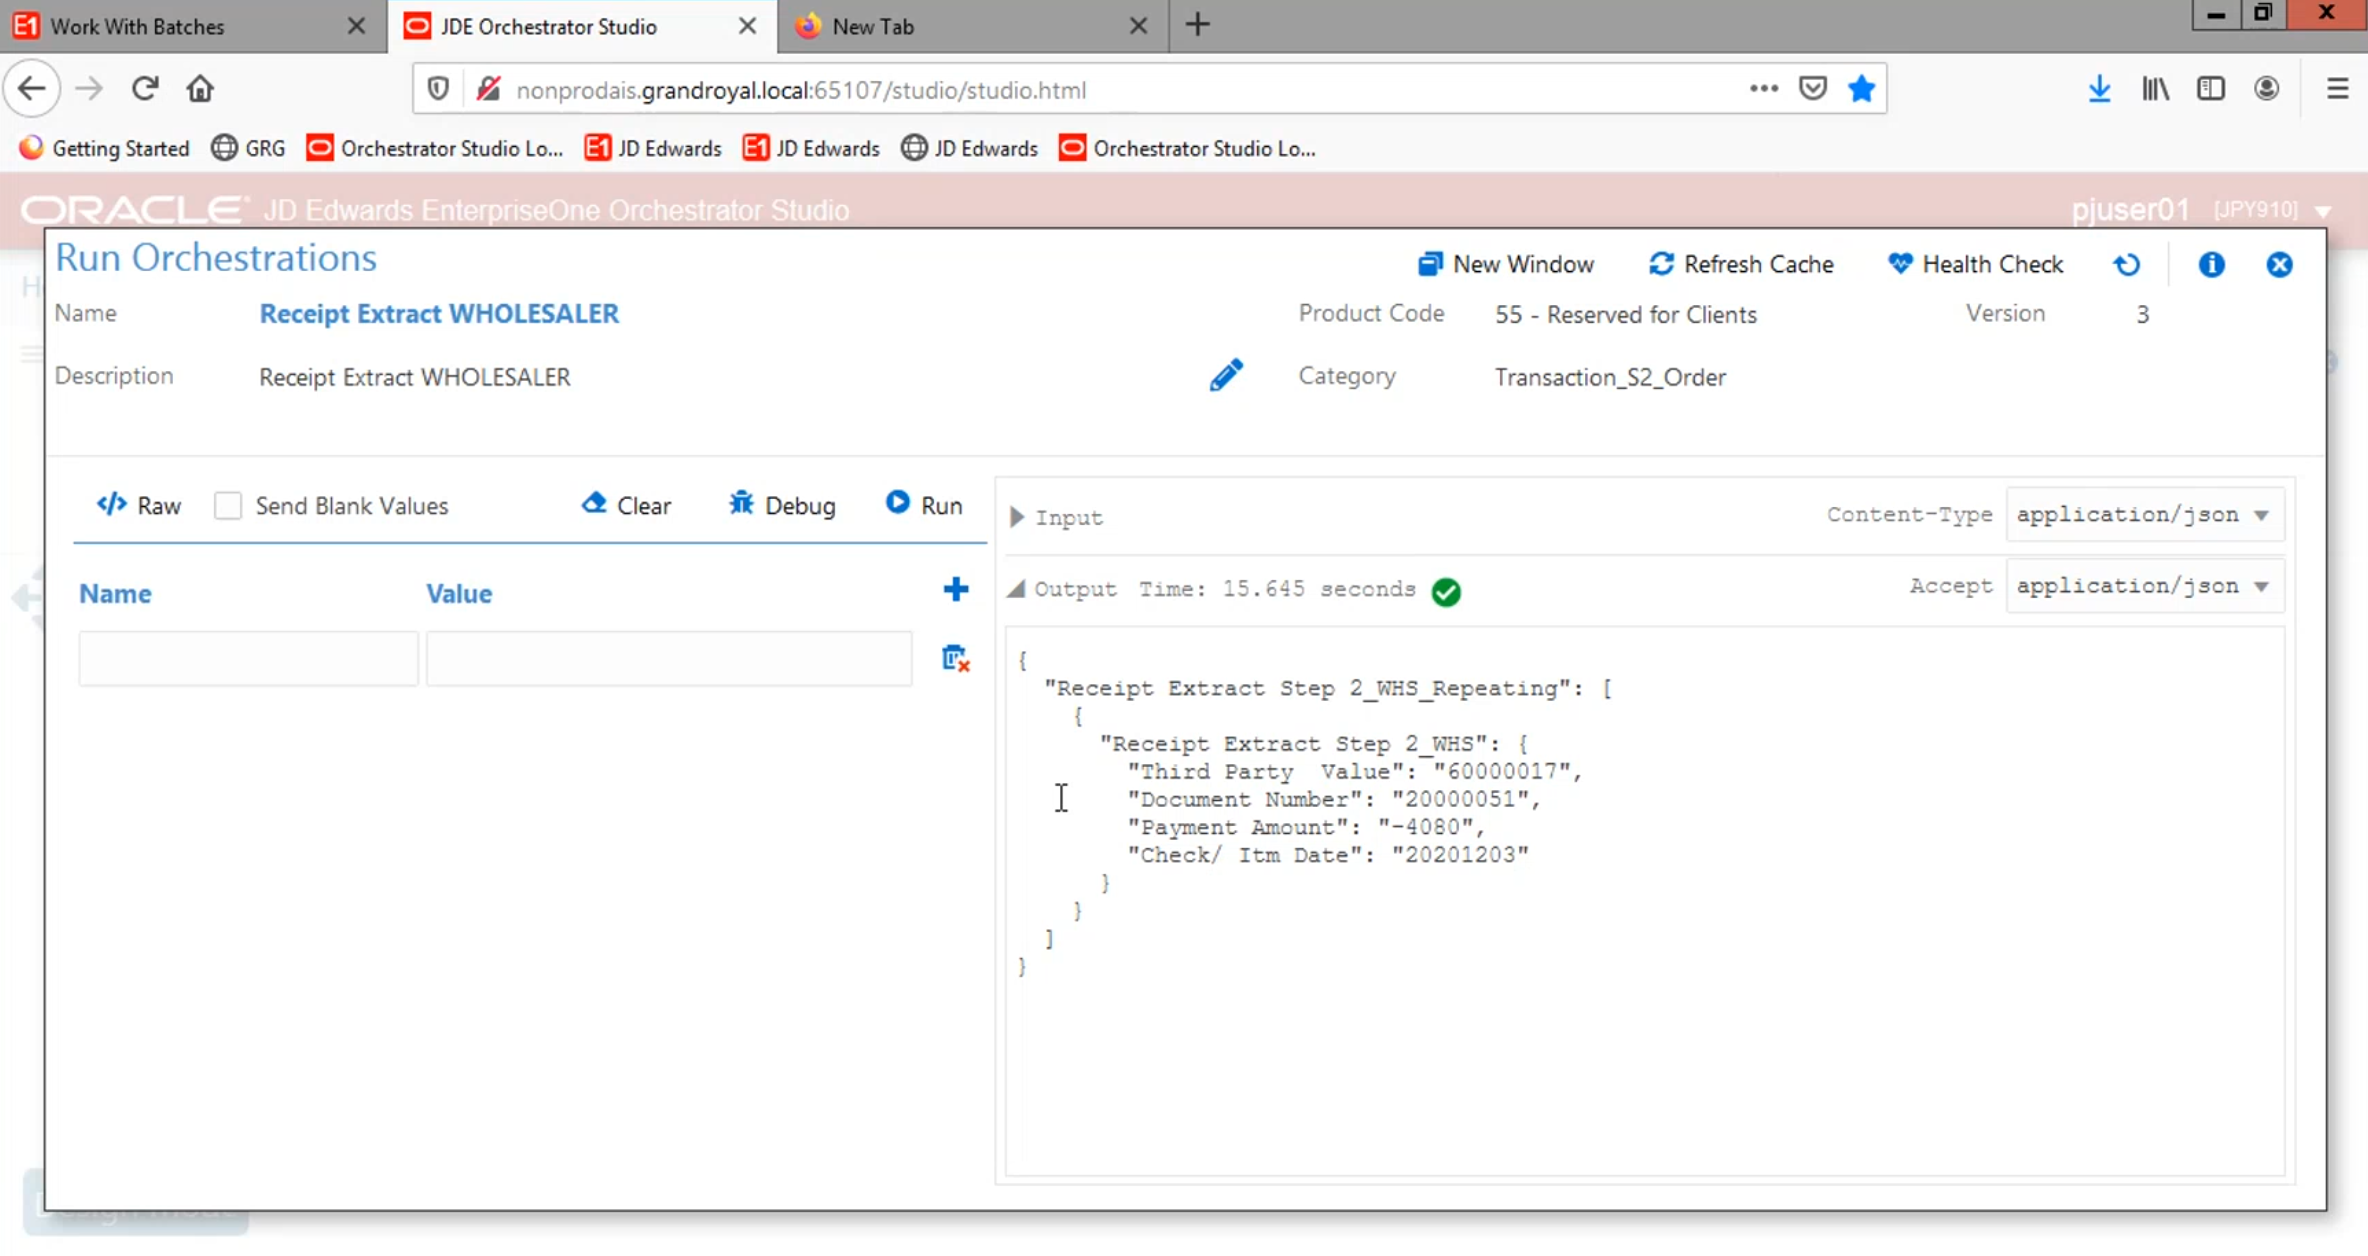The image size is (2368, 1256).
Task: Open the info icon in header
Action: click(x=2211, y=264)
